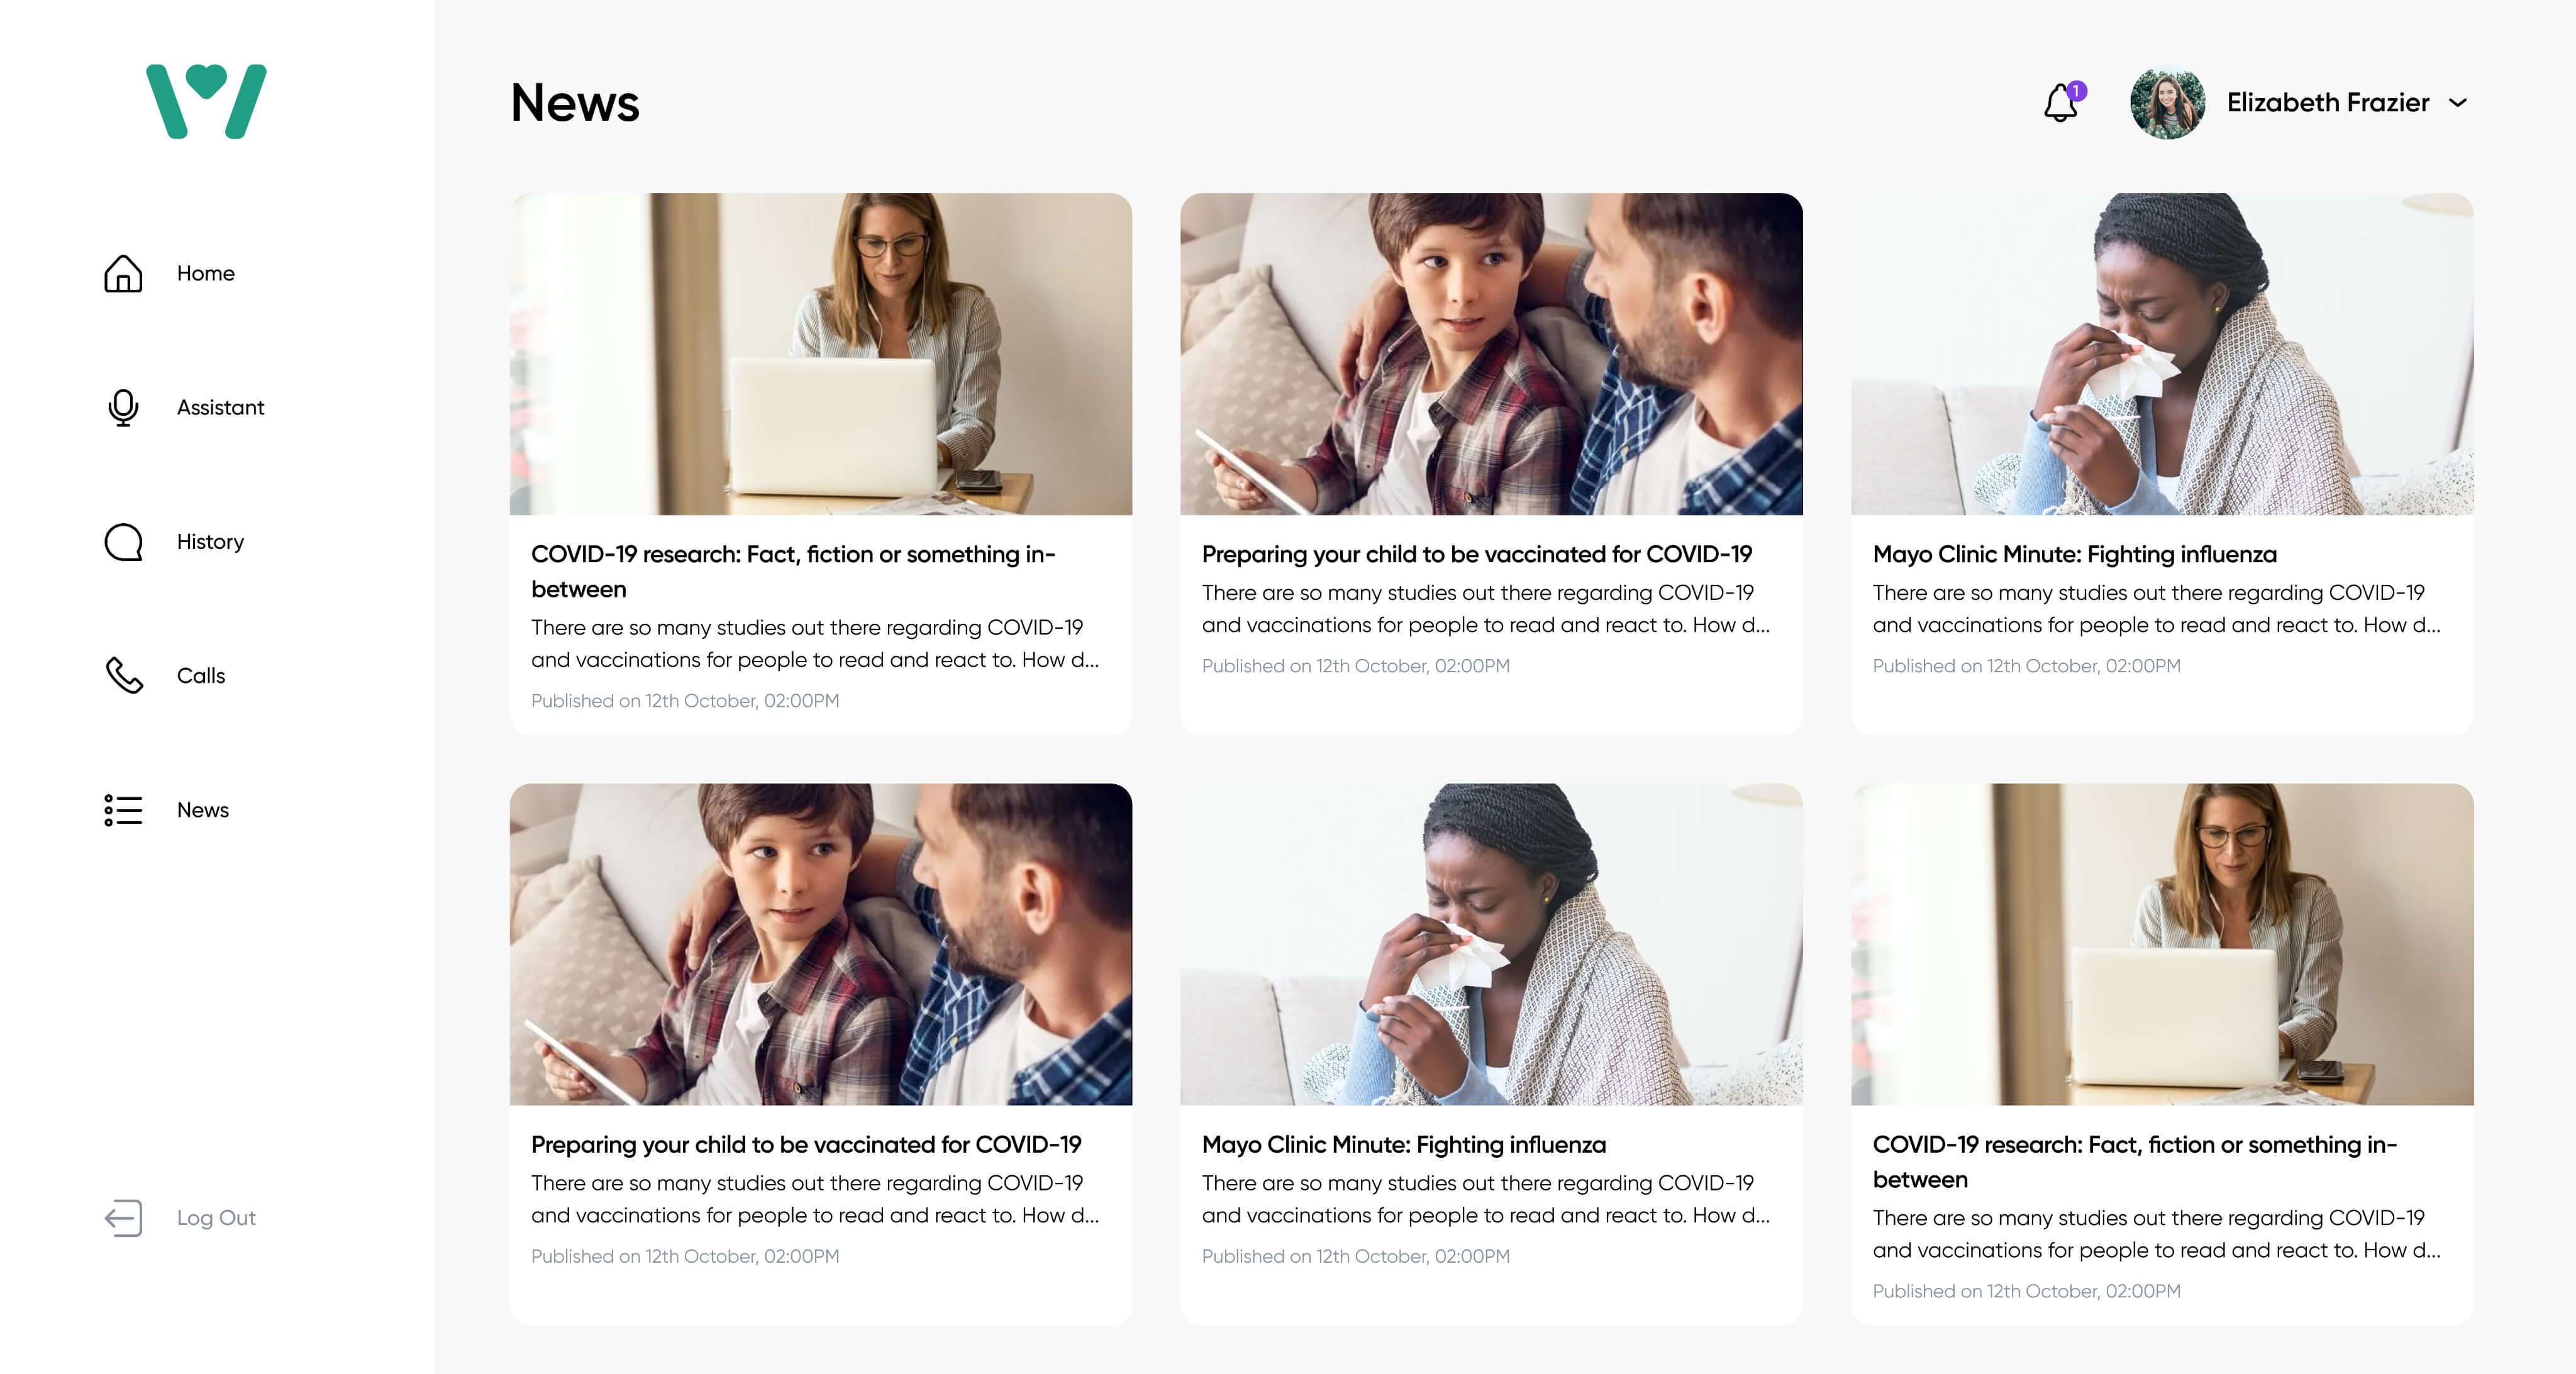Image resolution: width=2576 pixels, height=1374 pixels.
Task: Click the History chat bubble icon
Action: pos(123,542)
